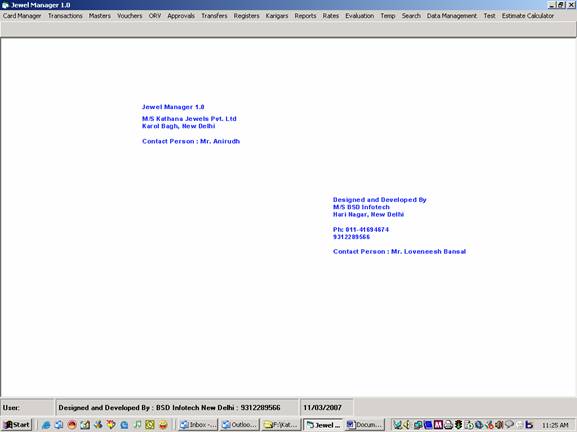
Task: Click the smiley face quick launch icon
Action: coord(163,425)
